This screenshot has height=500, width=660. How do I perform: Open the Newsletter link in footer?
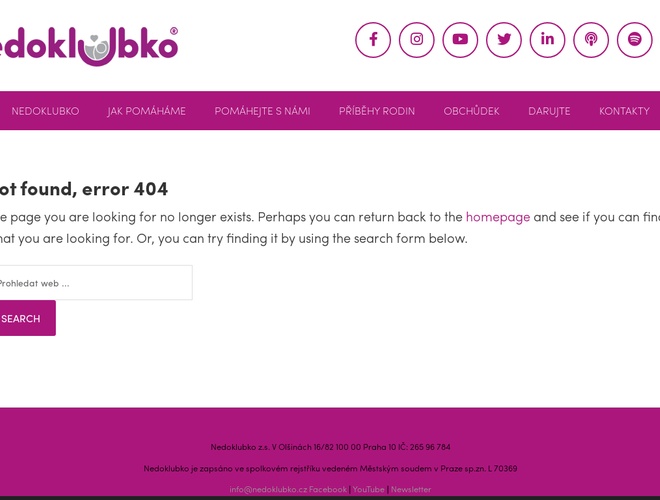411,489
